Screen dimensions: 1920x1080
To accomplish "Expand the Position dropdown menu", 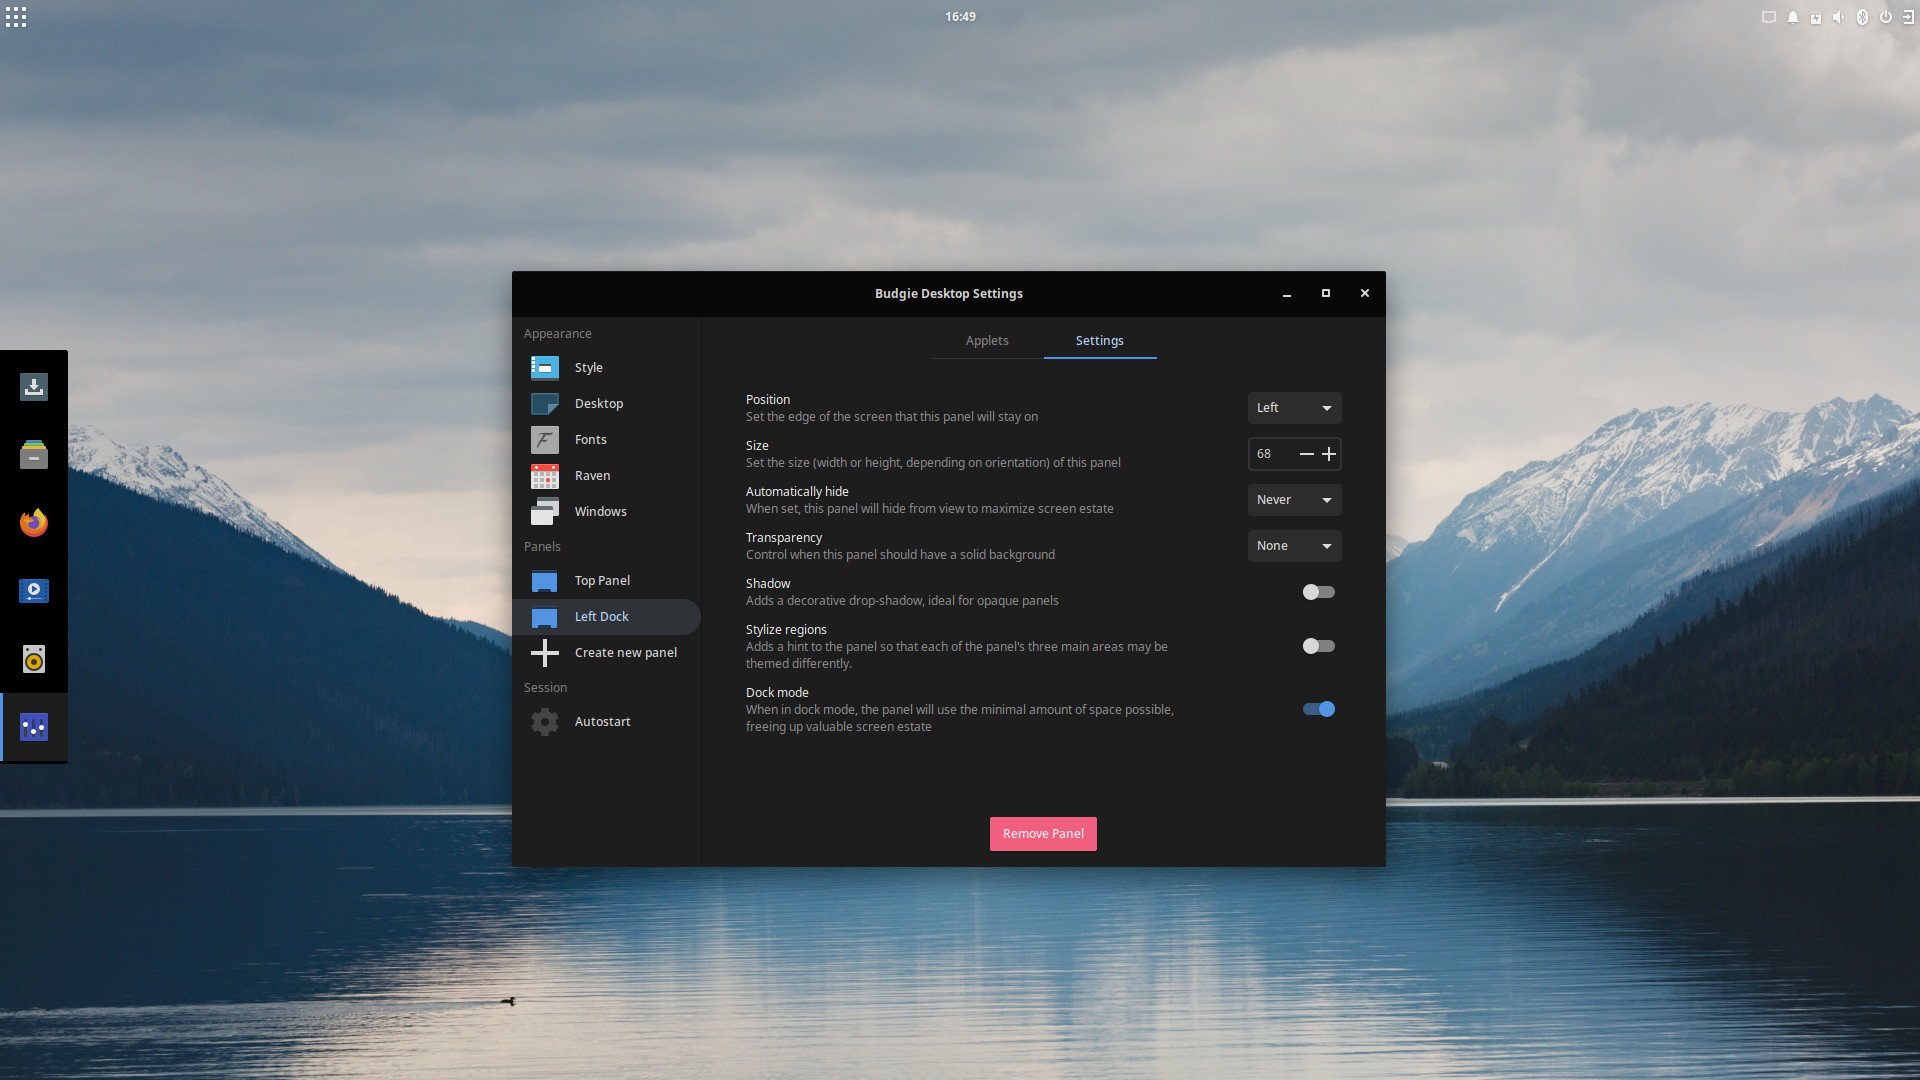I will pos(1294,407).
